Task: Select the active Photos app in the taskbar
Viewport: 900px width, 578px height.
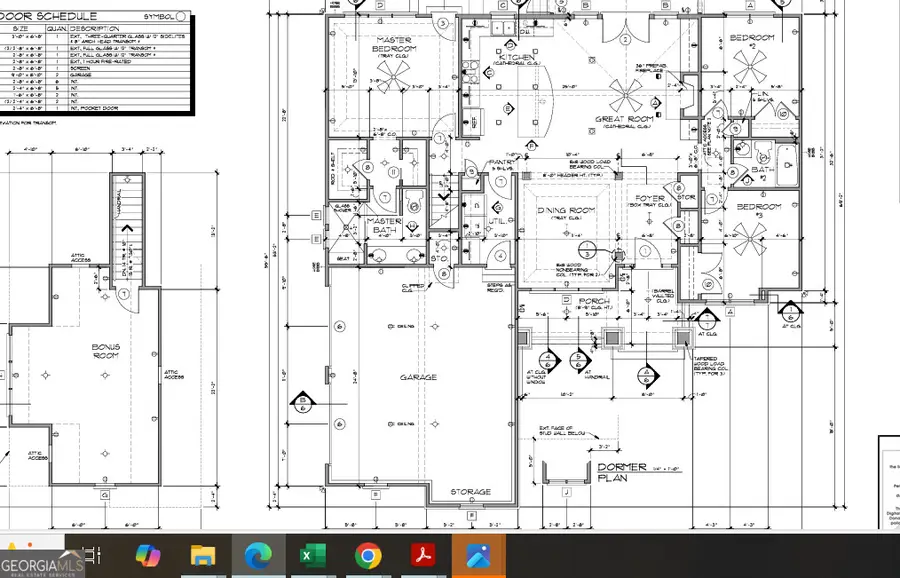Action: (479, 557)
